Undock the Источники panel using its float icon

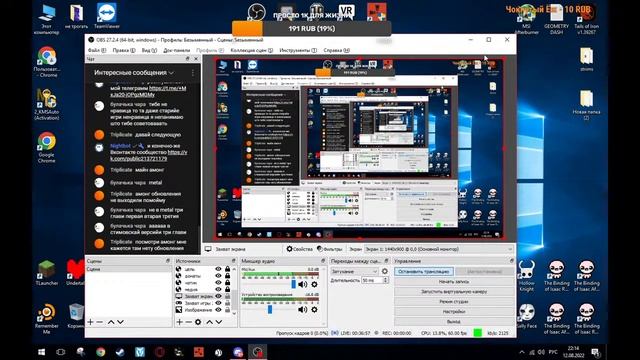click(233, 261)
